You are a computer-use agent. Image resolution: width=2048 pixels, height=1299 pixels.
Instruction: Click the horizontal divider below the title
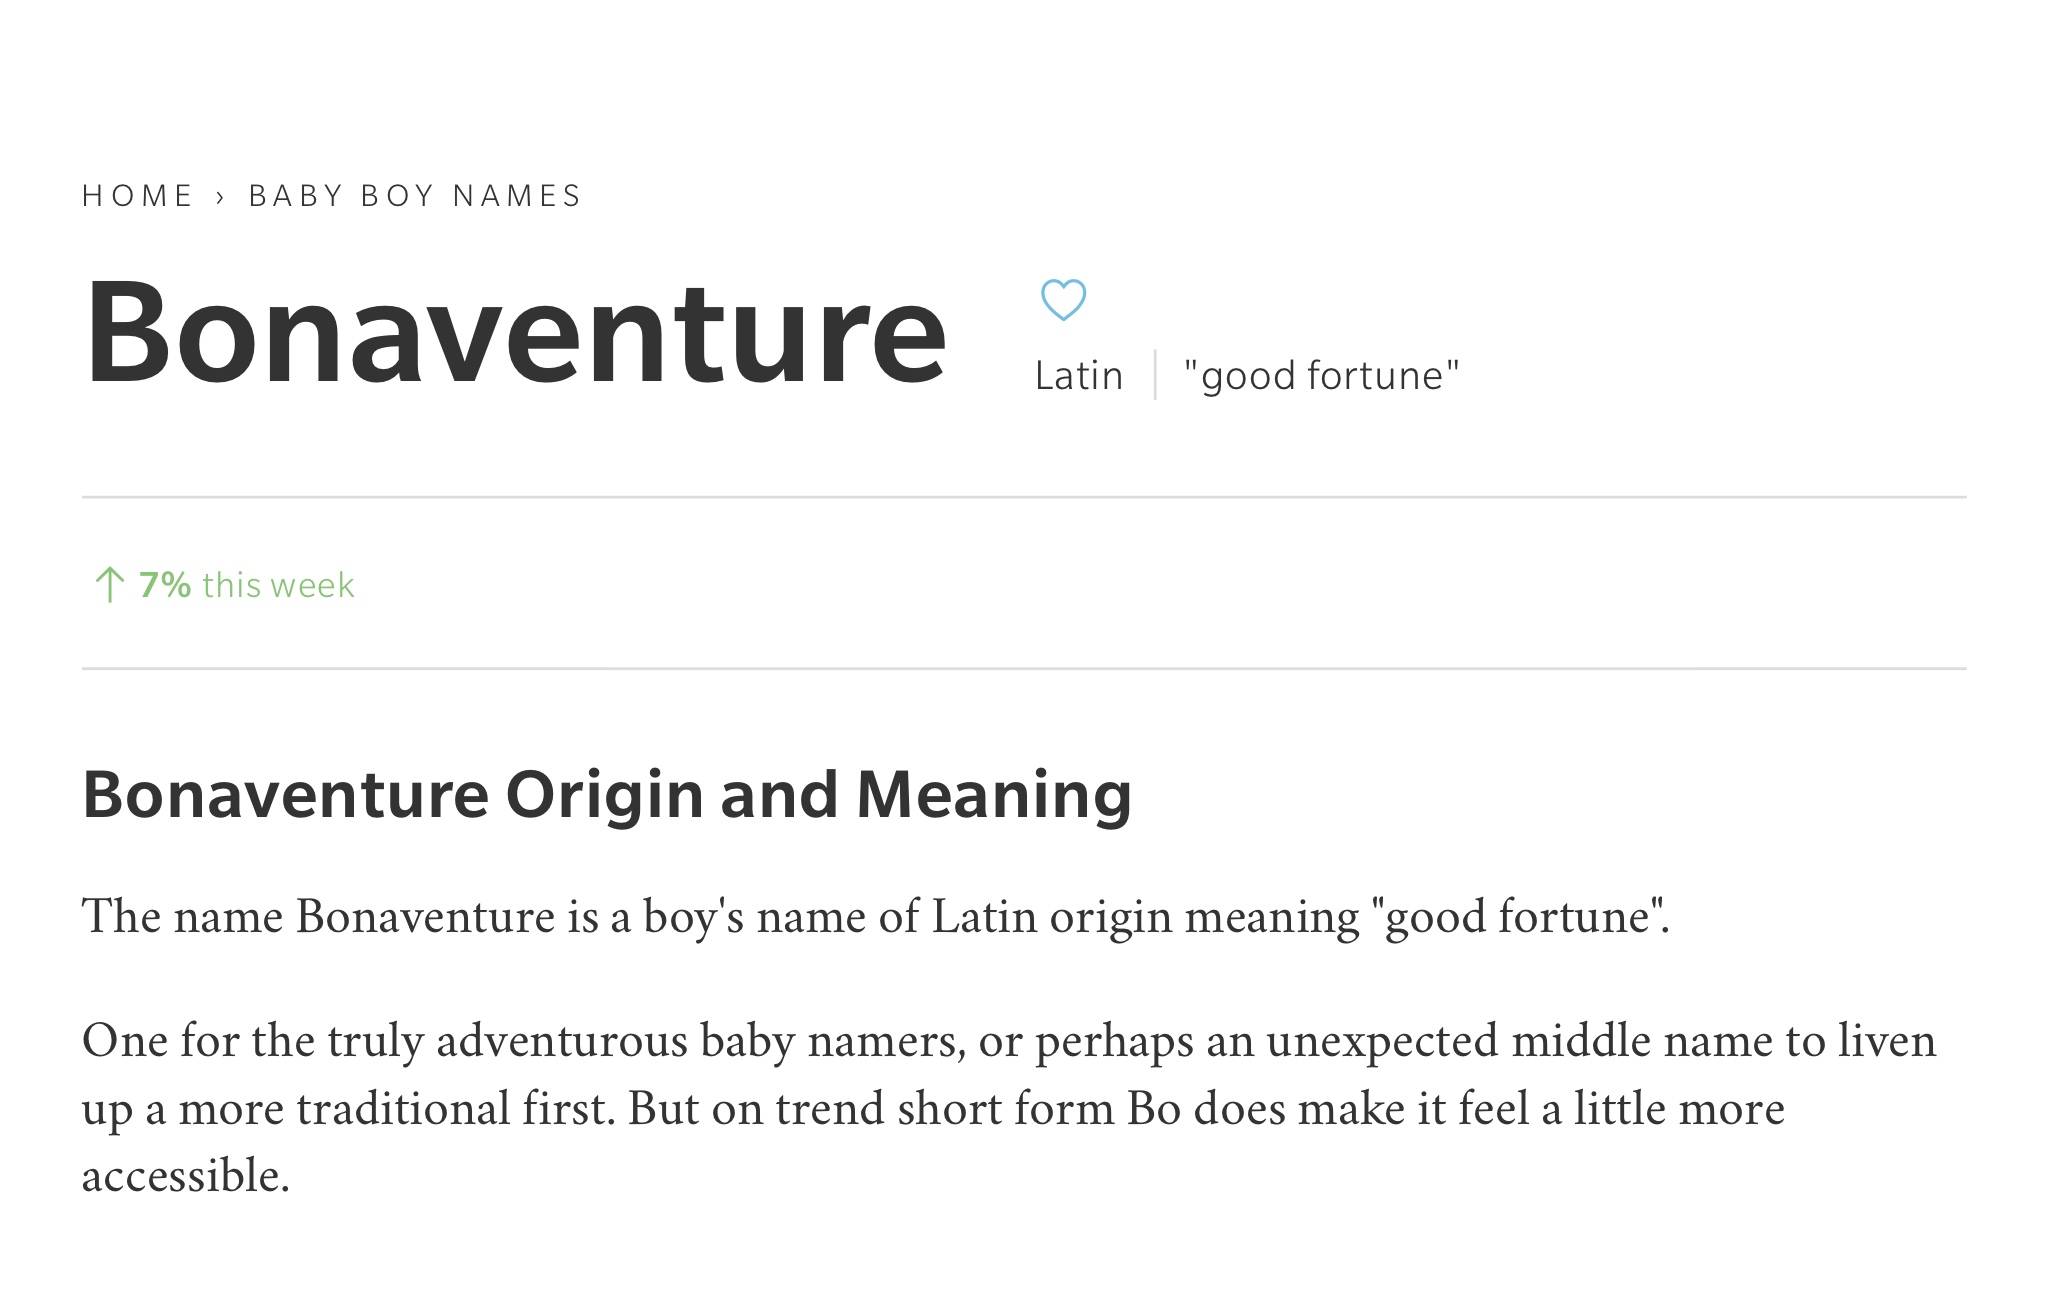pyautogui.click(x=1024, y=497)
